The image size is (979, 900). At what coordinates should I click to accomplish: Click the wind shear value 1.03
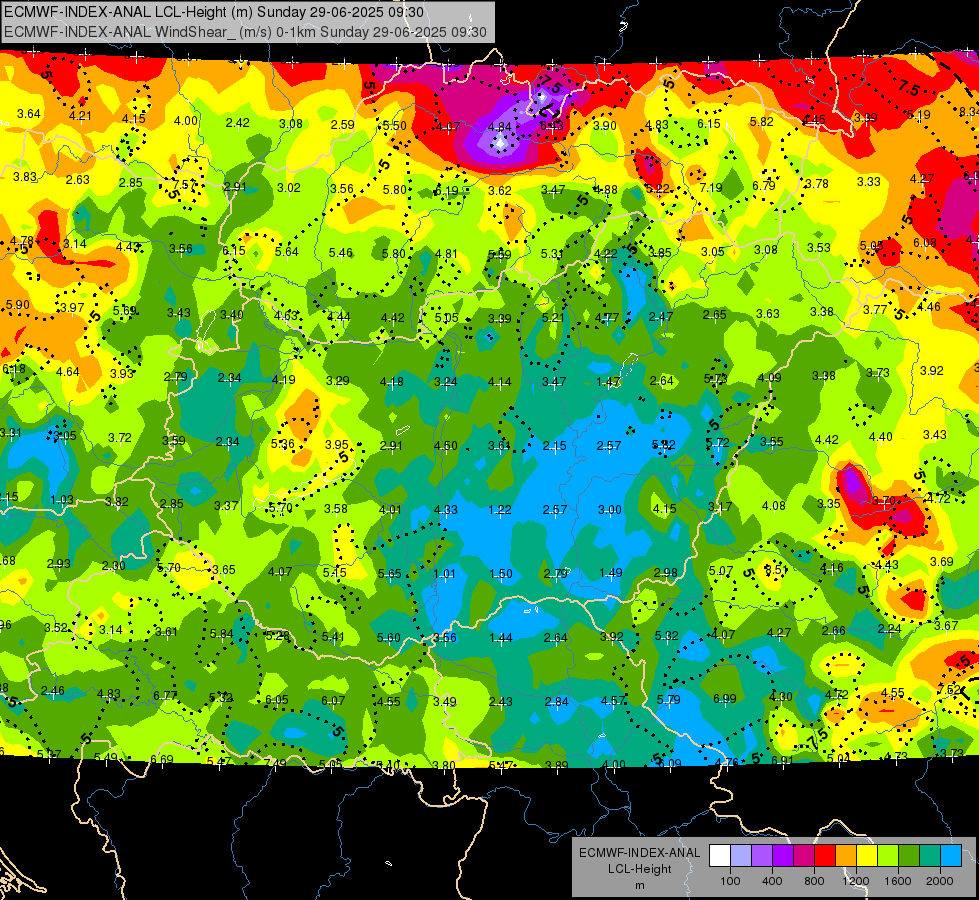click(x=62, y=500)
